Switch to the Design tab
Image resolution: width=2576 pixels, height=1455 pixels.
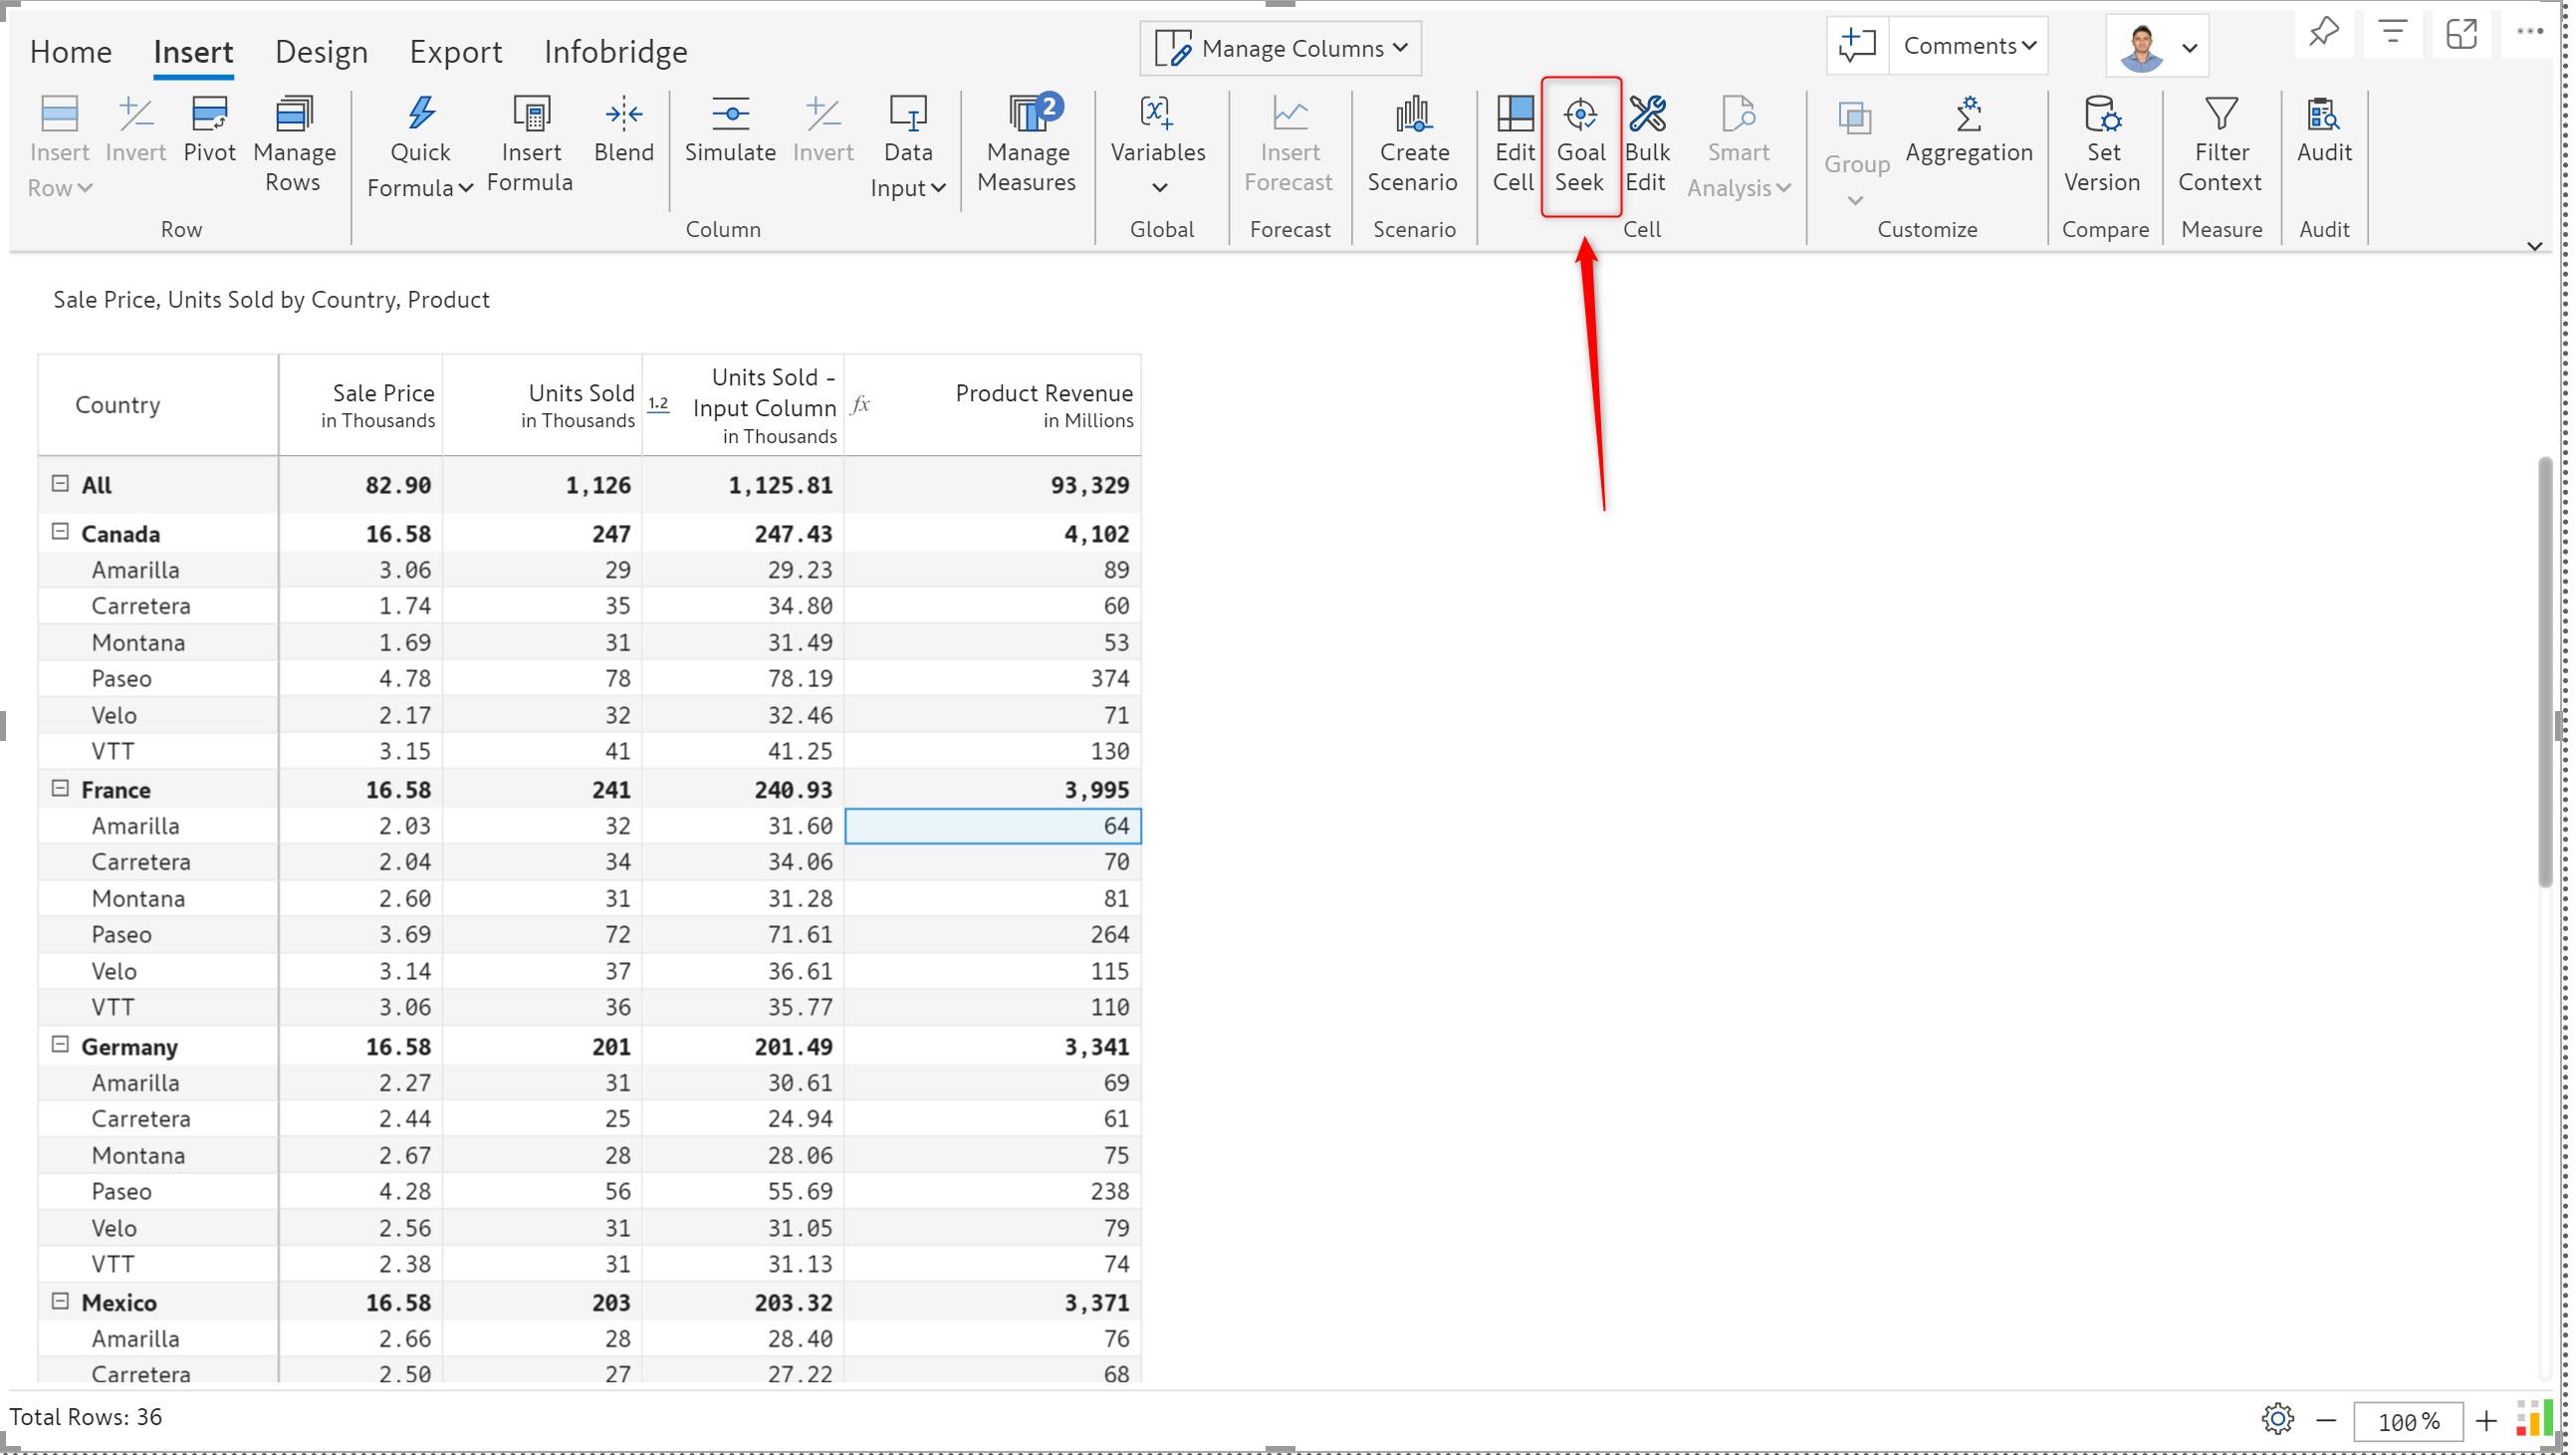point(321,51)
